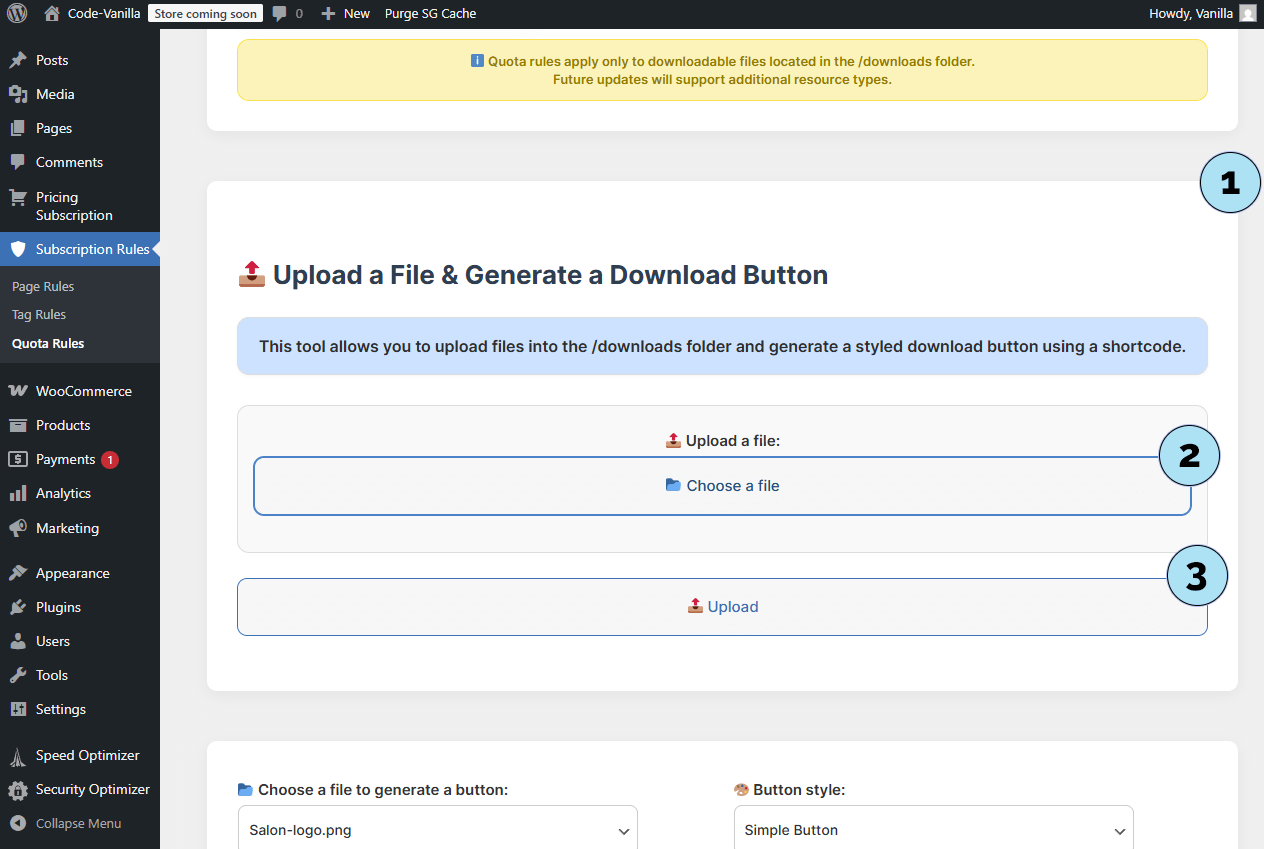The width and height of the screenshot is (1264, 849).
Task: Click the WordPress logo icon
Action: coord(17,13)
